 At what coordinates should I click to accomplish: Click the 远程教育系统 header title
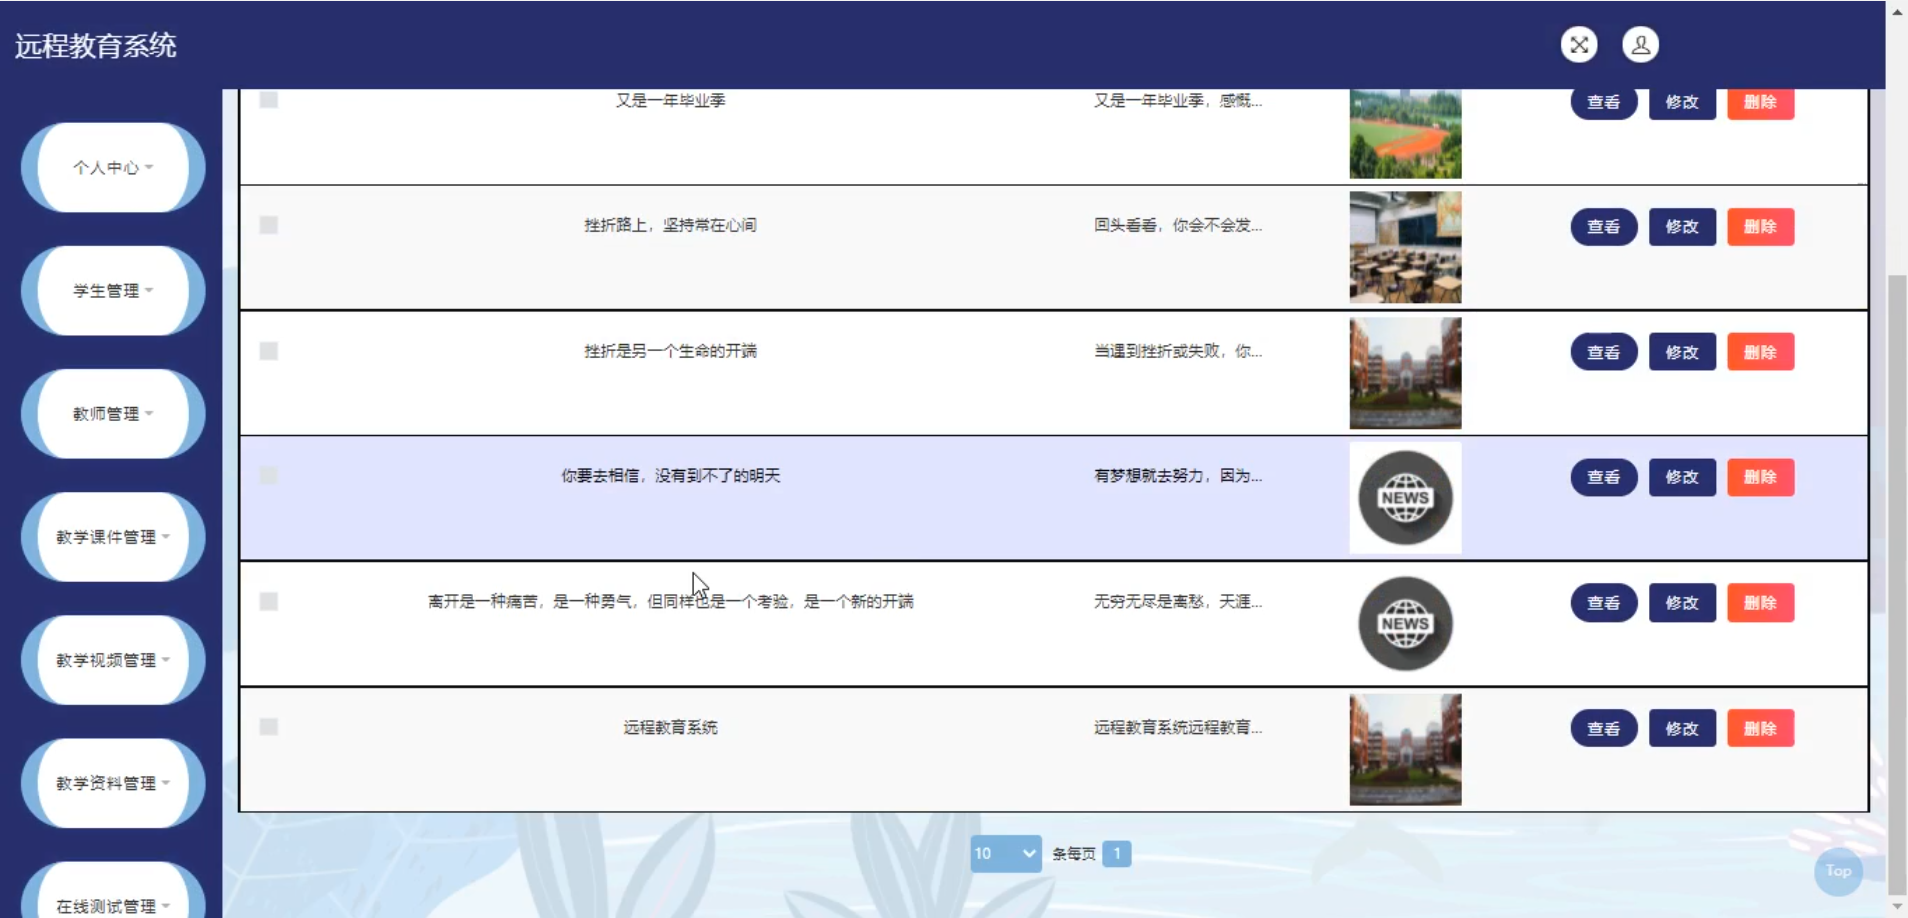pos(96,46)
